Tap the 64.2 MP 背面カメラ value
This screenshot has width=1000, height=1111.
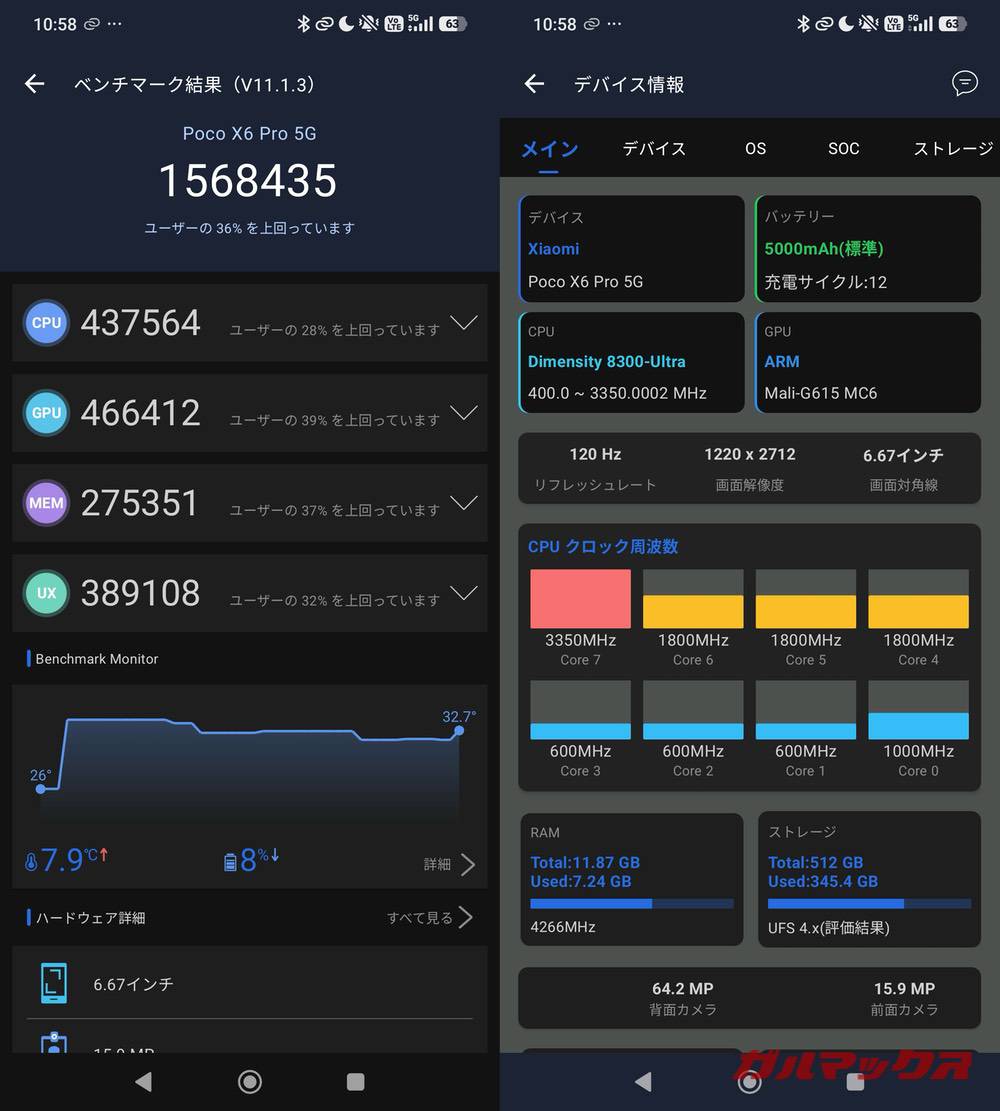point(682,988)
